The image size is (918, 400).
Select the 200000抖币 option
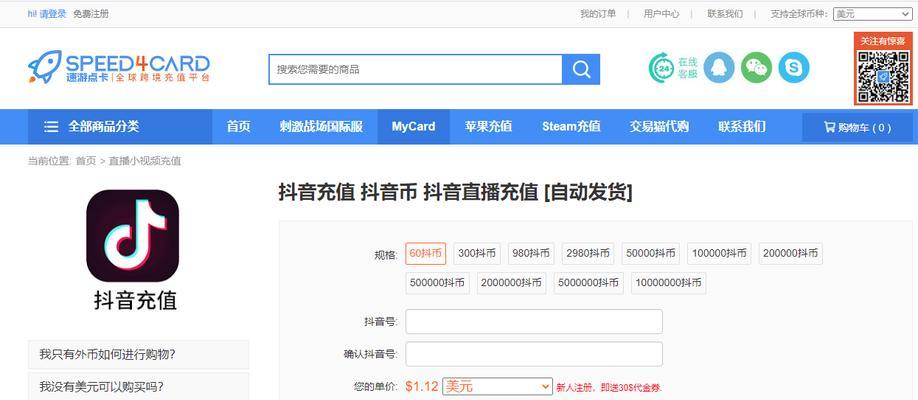click(x=790, y=254)
